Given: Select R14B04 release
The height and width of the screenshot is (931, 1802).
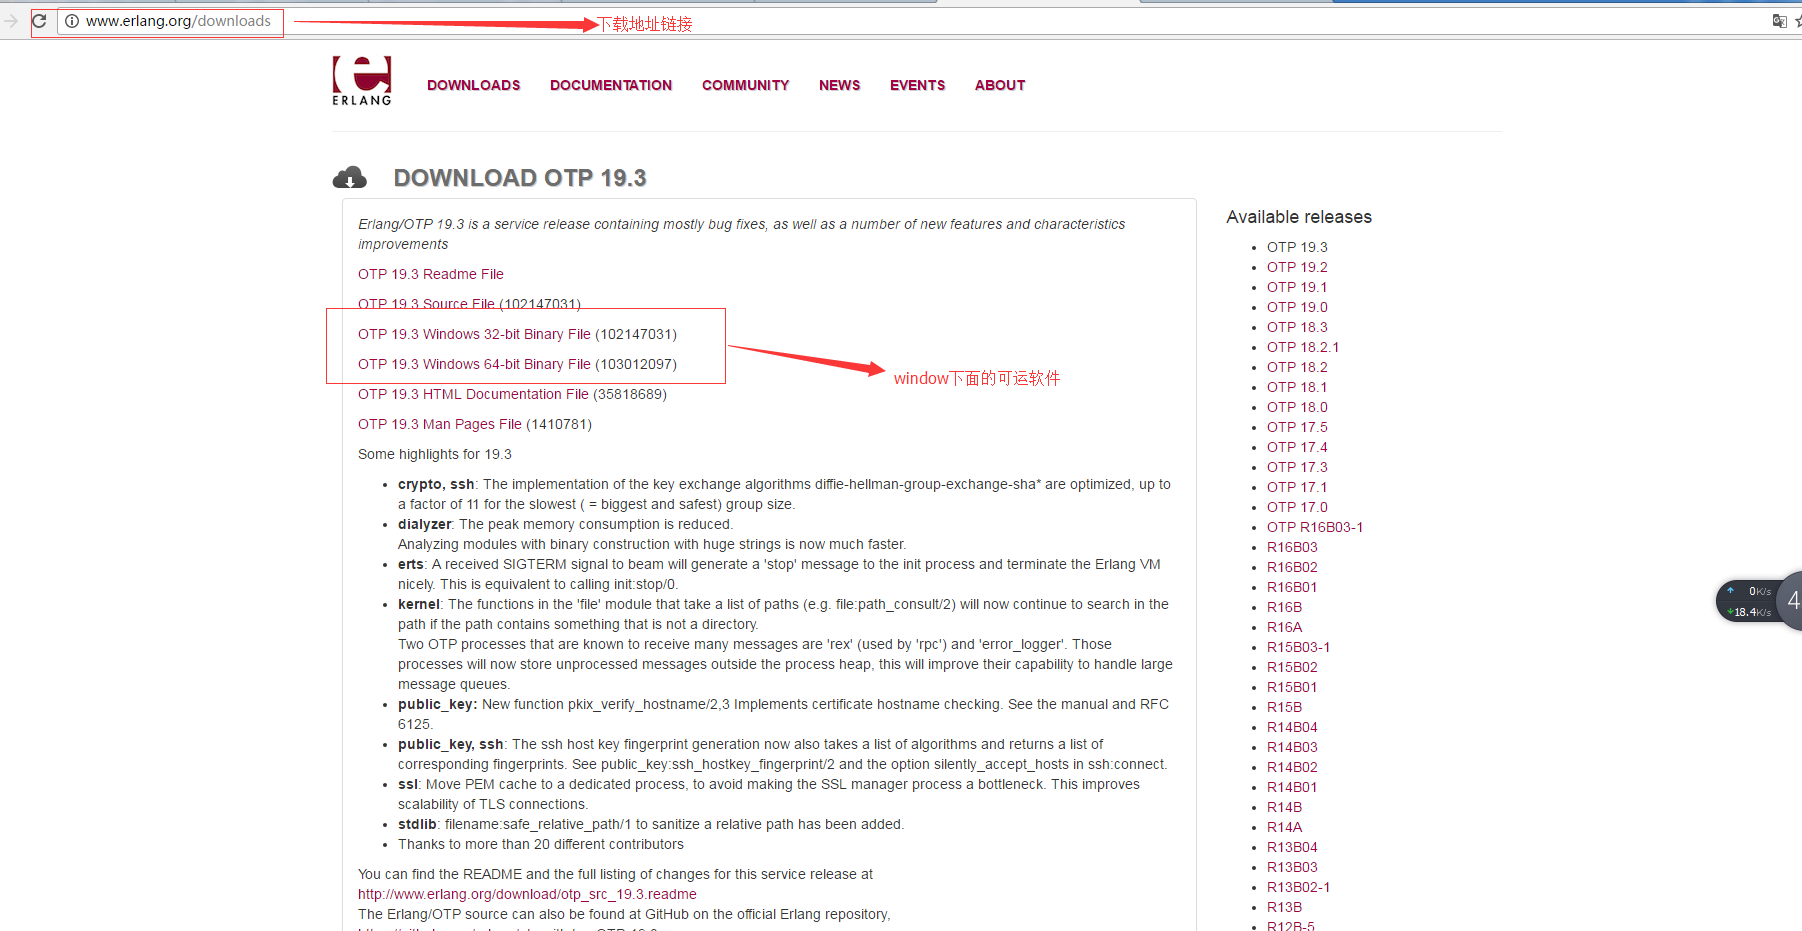Looking at the screenshot, I should [x=1292, y=727].
